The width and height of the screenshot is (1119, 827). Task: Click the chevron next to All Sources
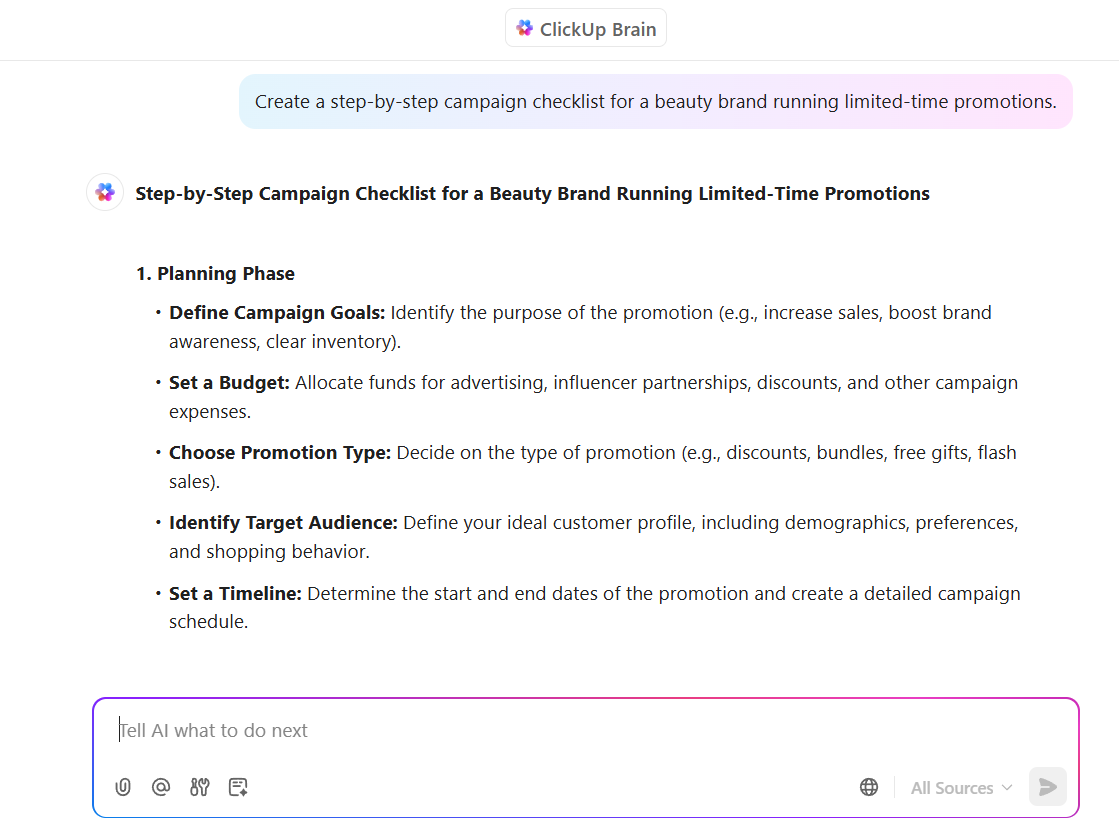[1007, 788]
